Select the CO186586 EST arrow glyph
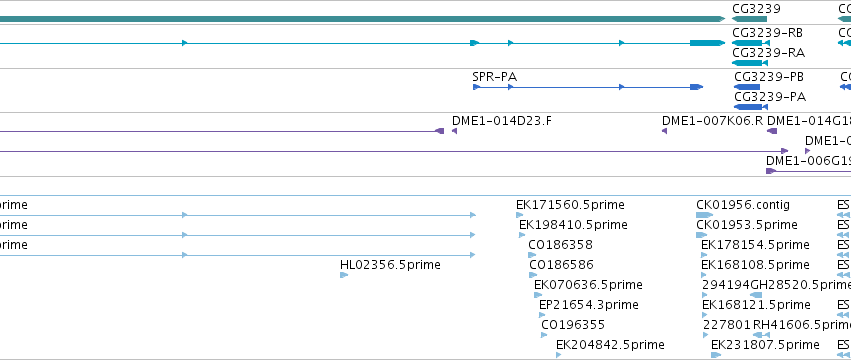This screenshot has height=360, width=851. pyautogui.click(x=533, y=275)
